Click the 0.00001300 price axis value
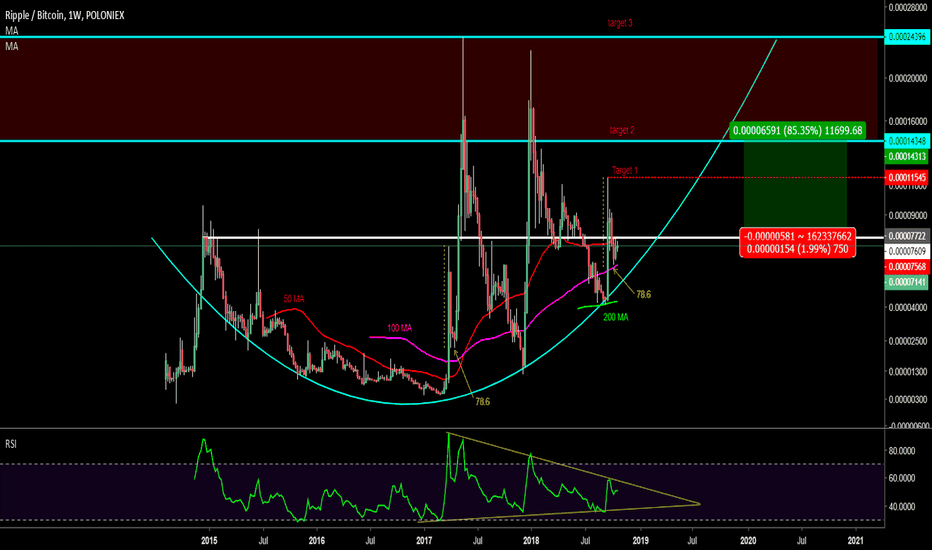This screenshot has width=932, height=550. click(908, 372)
